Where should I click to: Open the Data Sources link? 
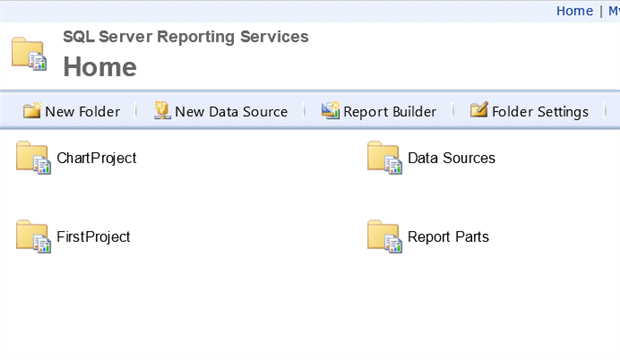pyautogui.click(x=451, y=158)
